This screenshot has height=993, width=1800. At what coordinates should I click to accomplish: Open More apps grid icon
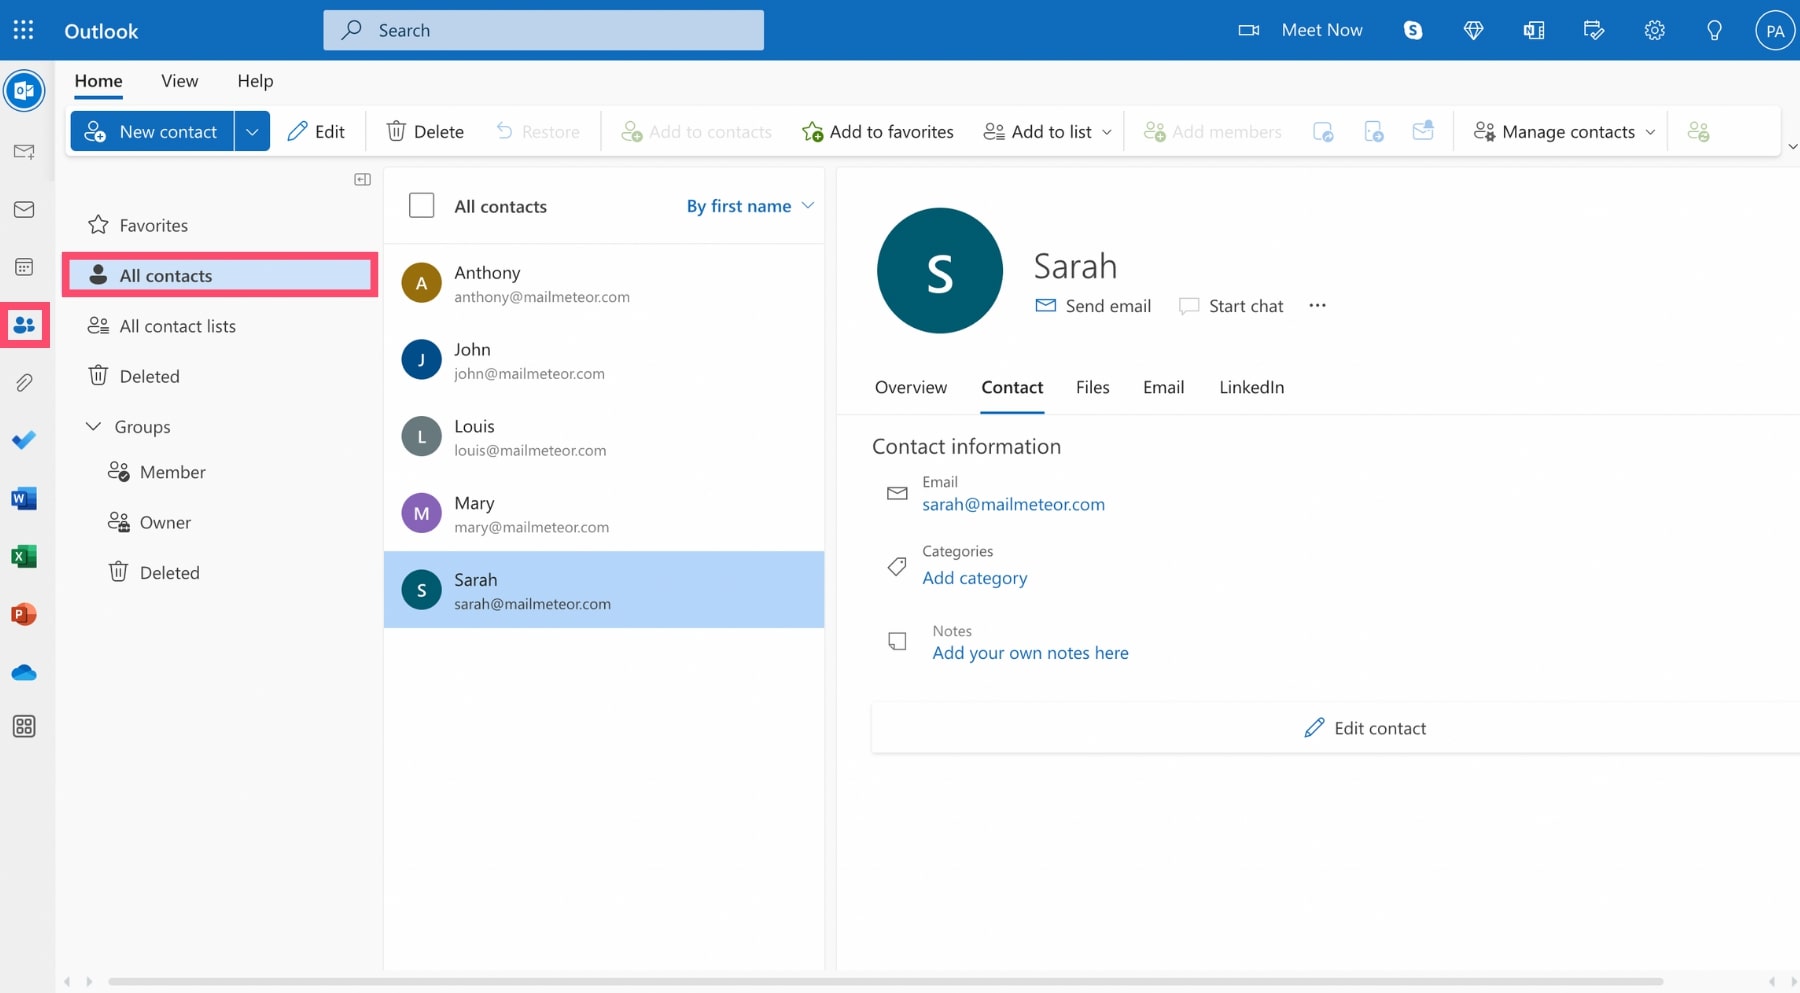[24, 727]
